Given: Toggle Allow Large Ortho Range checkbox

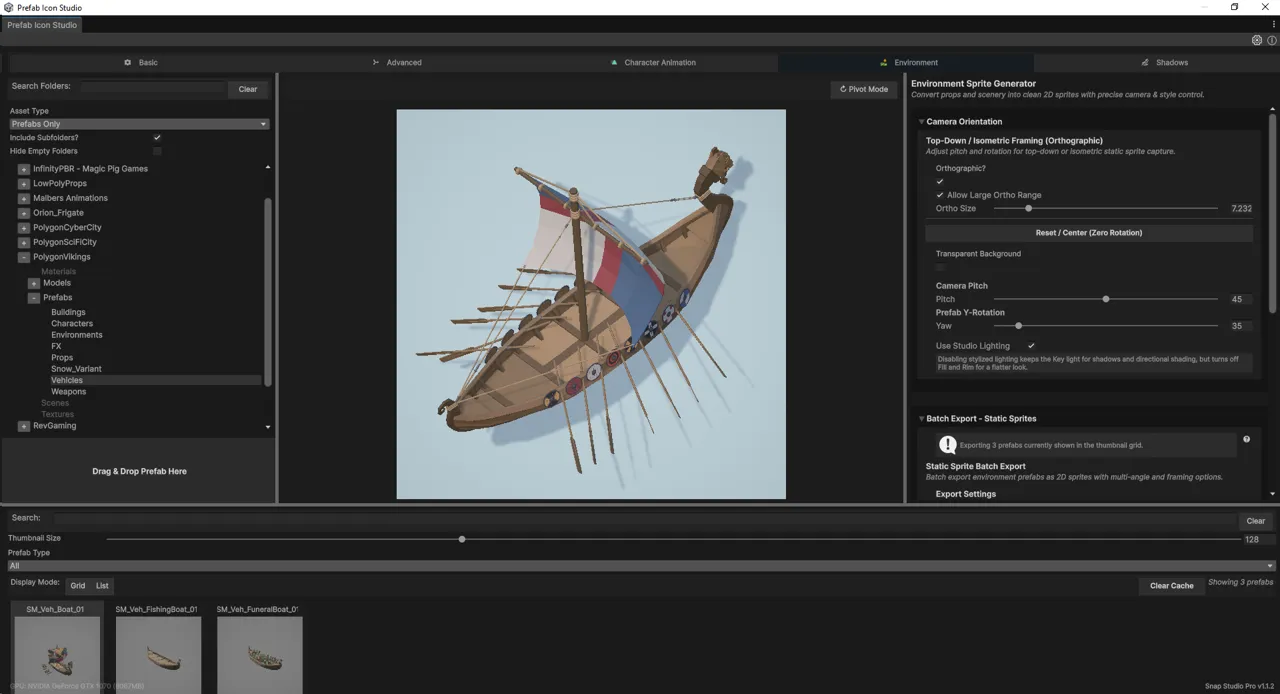Looking at the screenshot, I should pos(940,195).
